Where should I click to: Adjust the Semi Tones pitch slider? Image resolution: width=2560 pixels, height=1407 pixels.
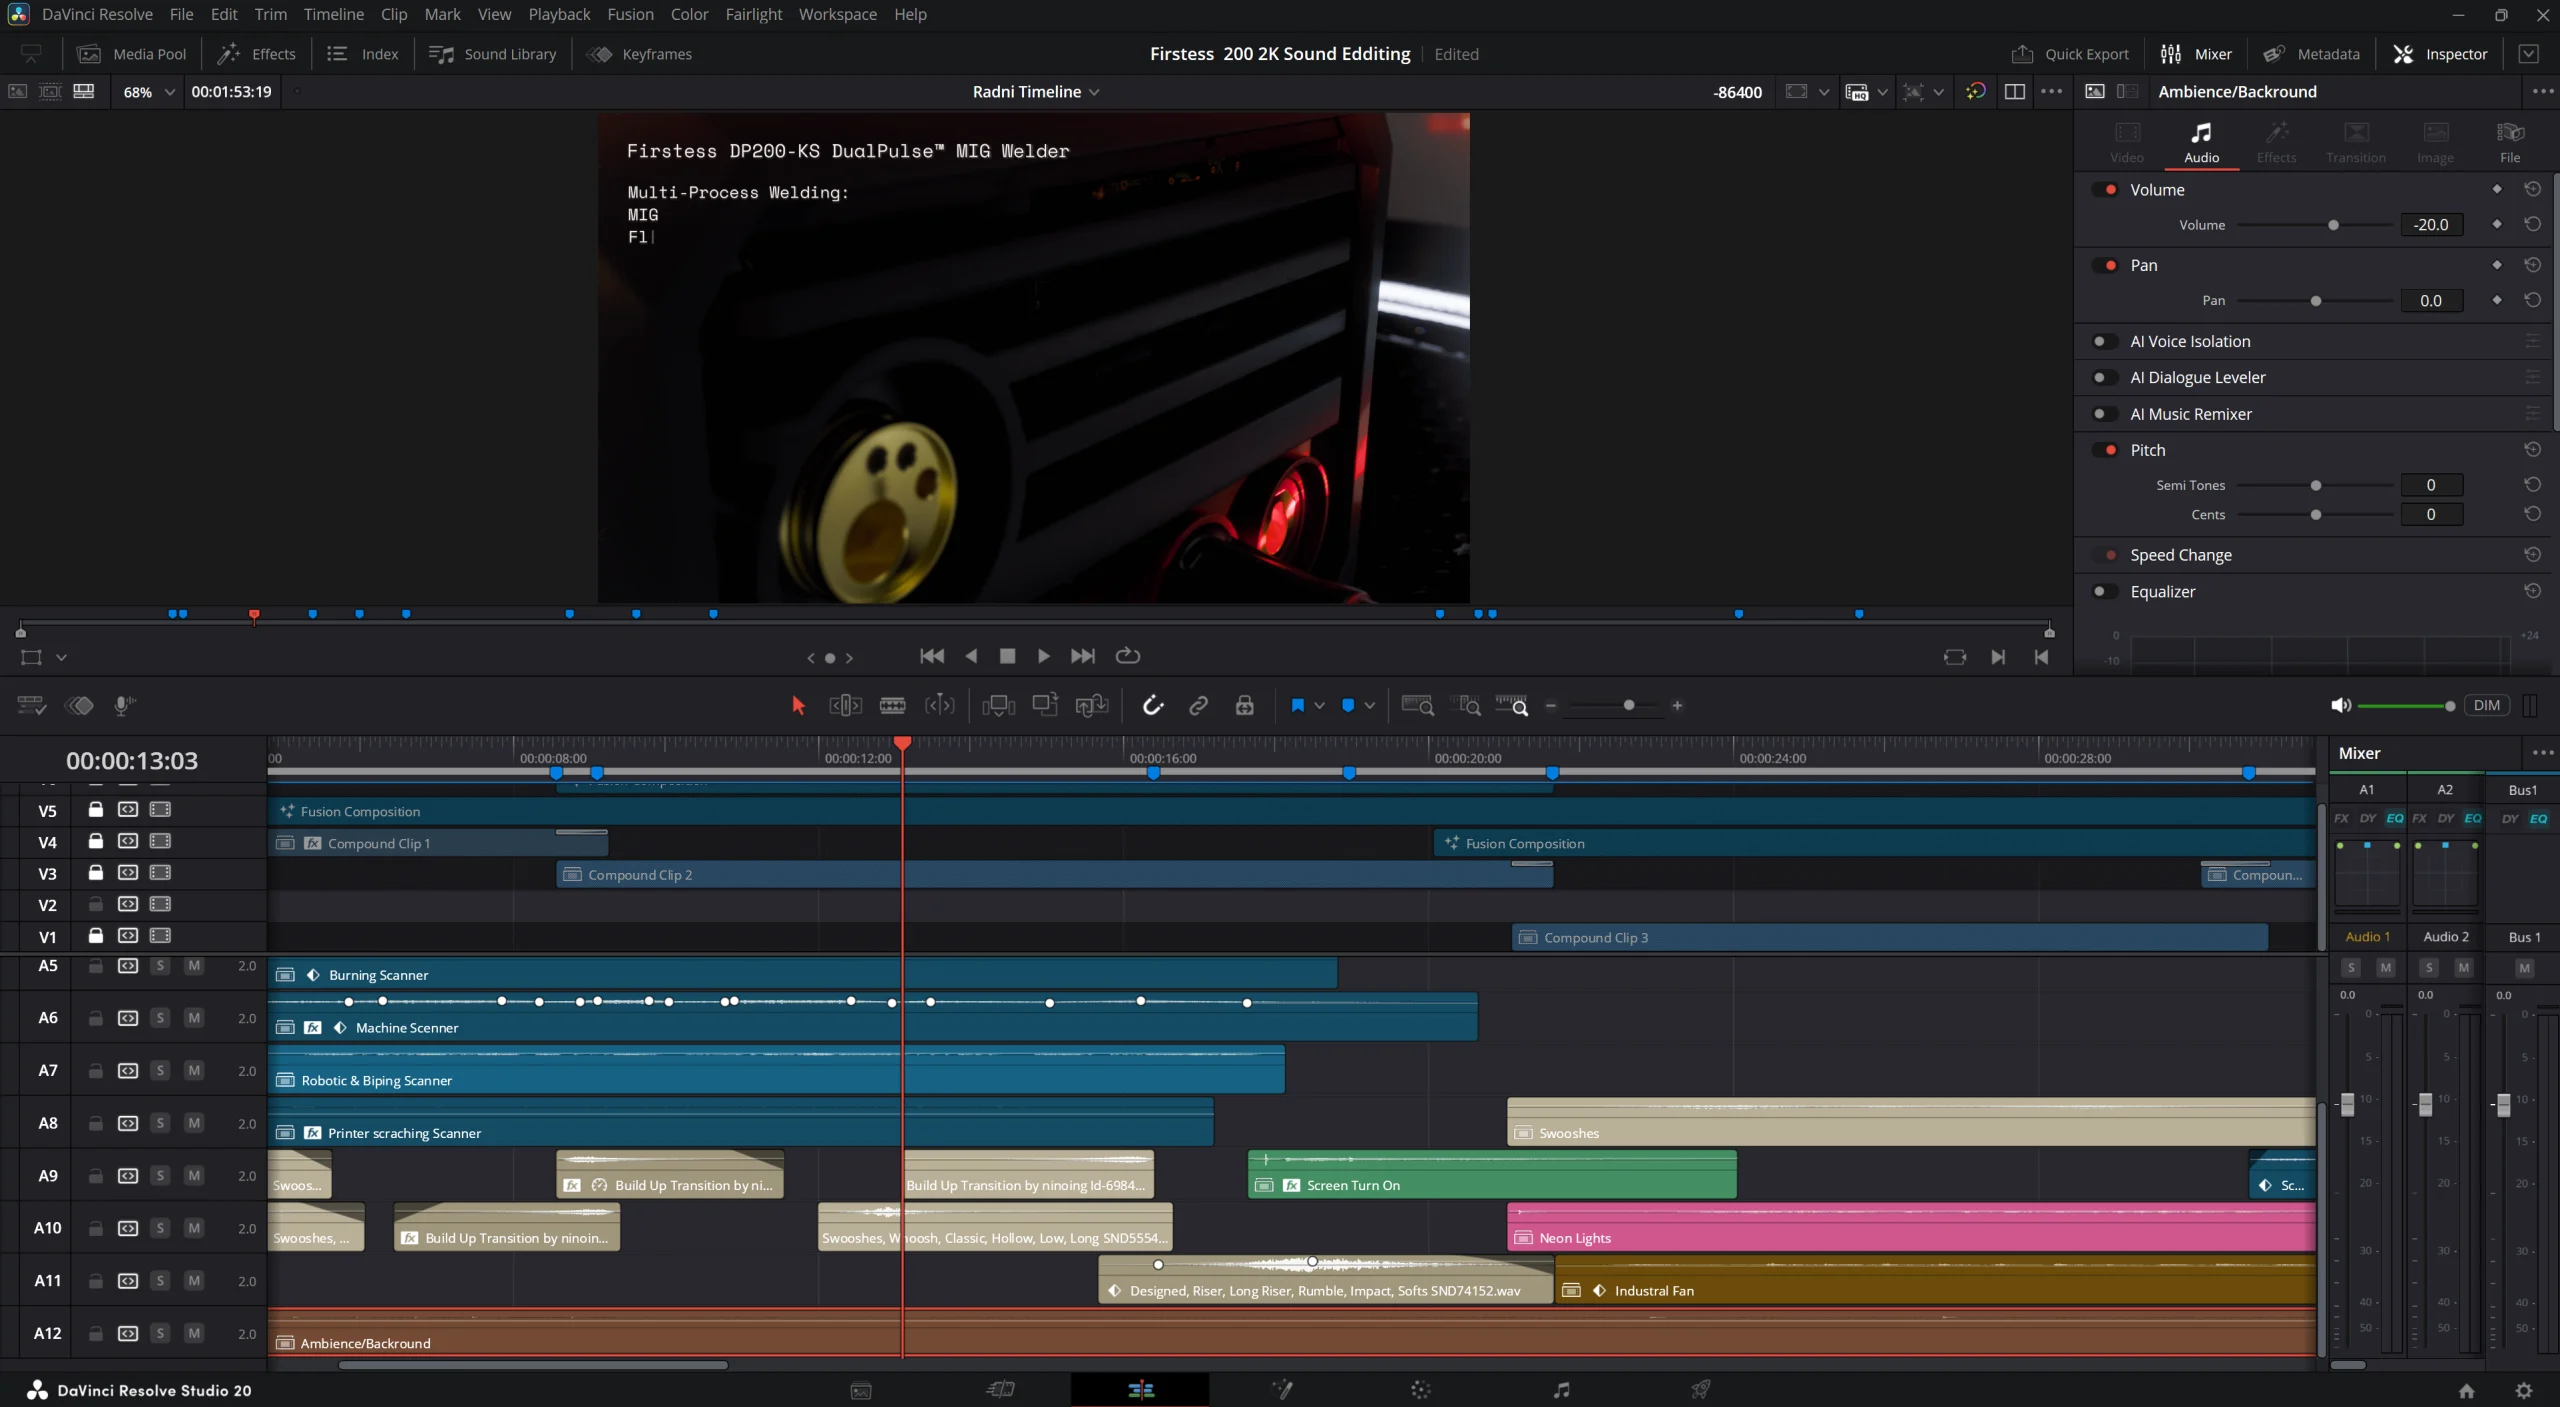tap(2314, 485)
